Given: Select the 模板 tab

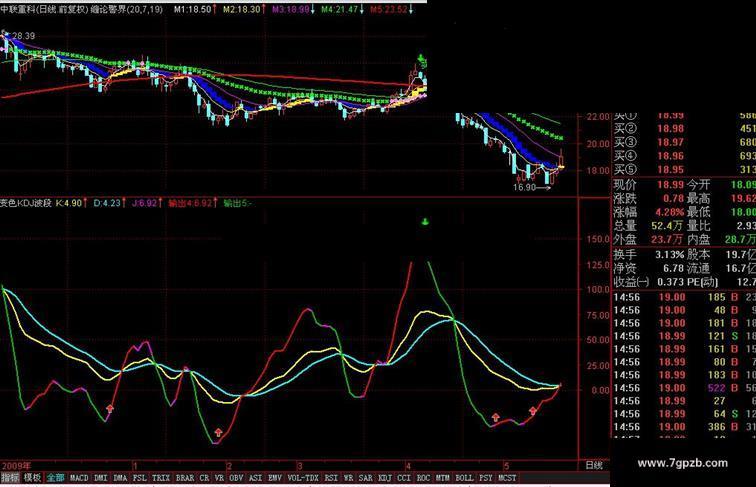Looking at the screenshot, I should pyautogui.click(x=32, y=478).
